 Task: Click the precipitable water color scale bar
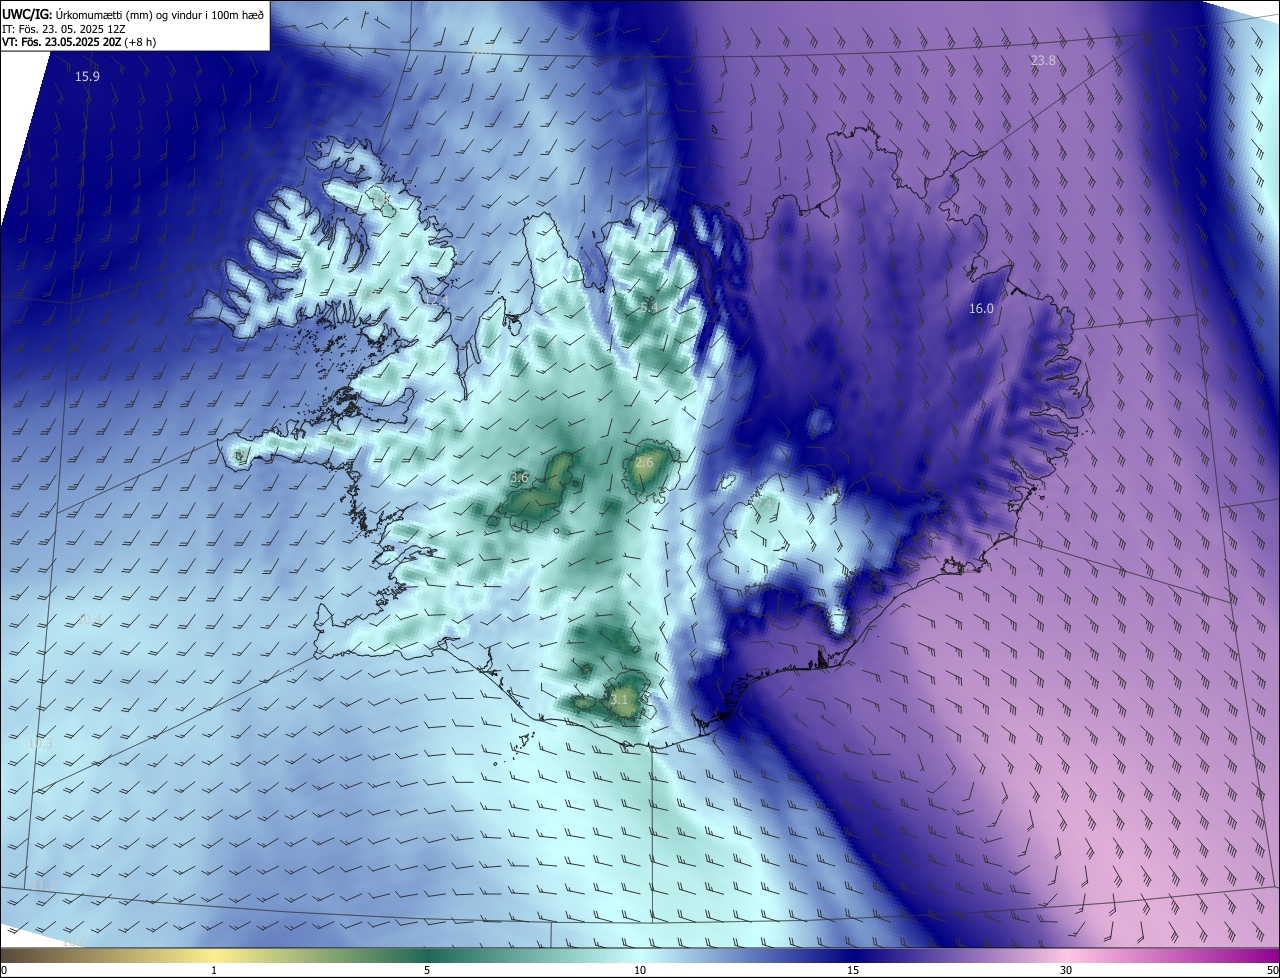click(x=640, y=956)
